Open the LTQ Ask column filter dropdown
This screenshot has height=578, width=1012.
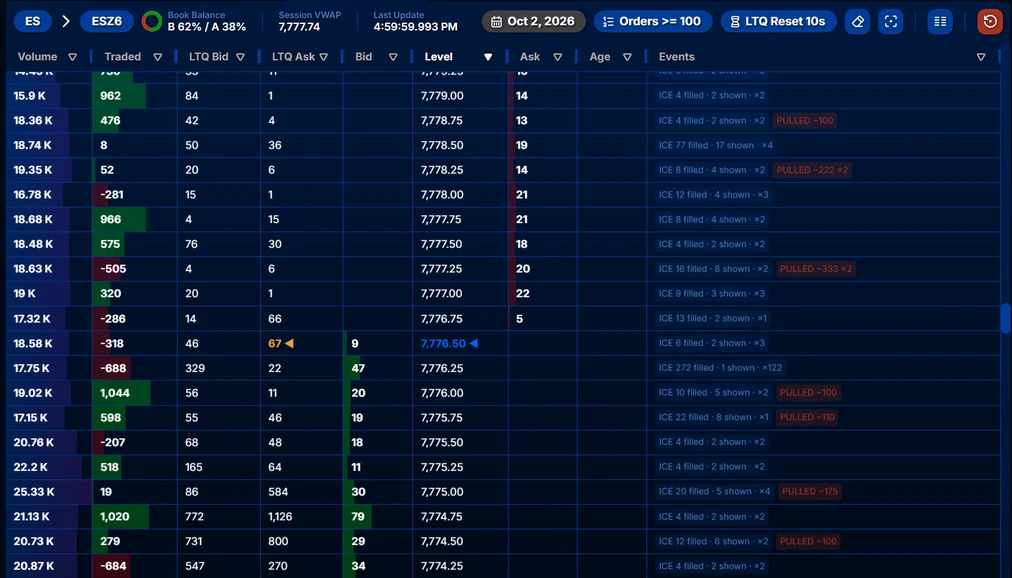point(323,57)
